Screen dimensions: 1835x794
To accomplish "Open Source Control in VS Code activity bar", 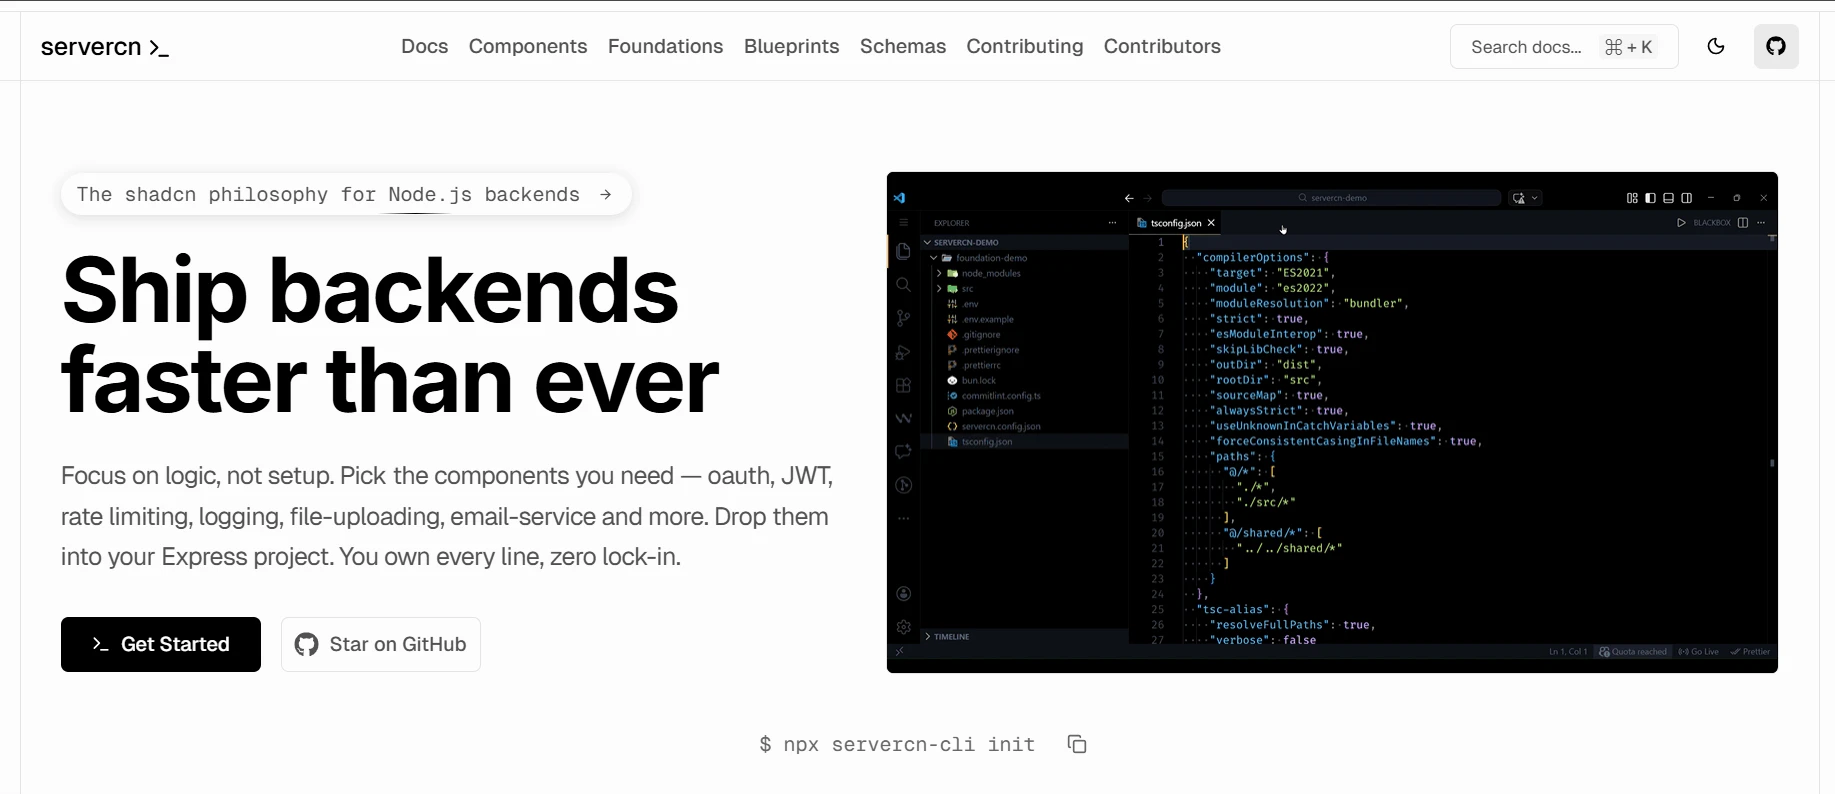I will [x=903, y=318].
